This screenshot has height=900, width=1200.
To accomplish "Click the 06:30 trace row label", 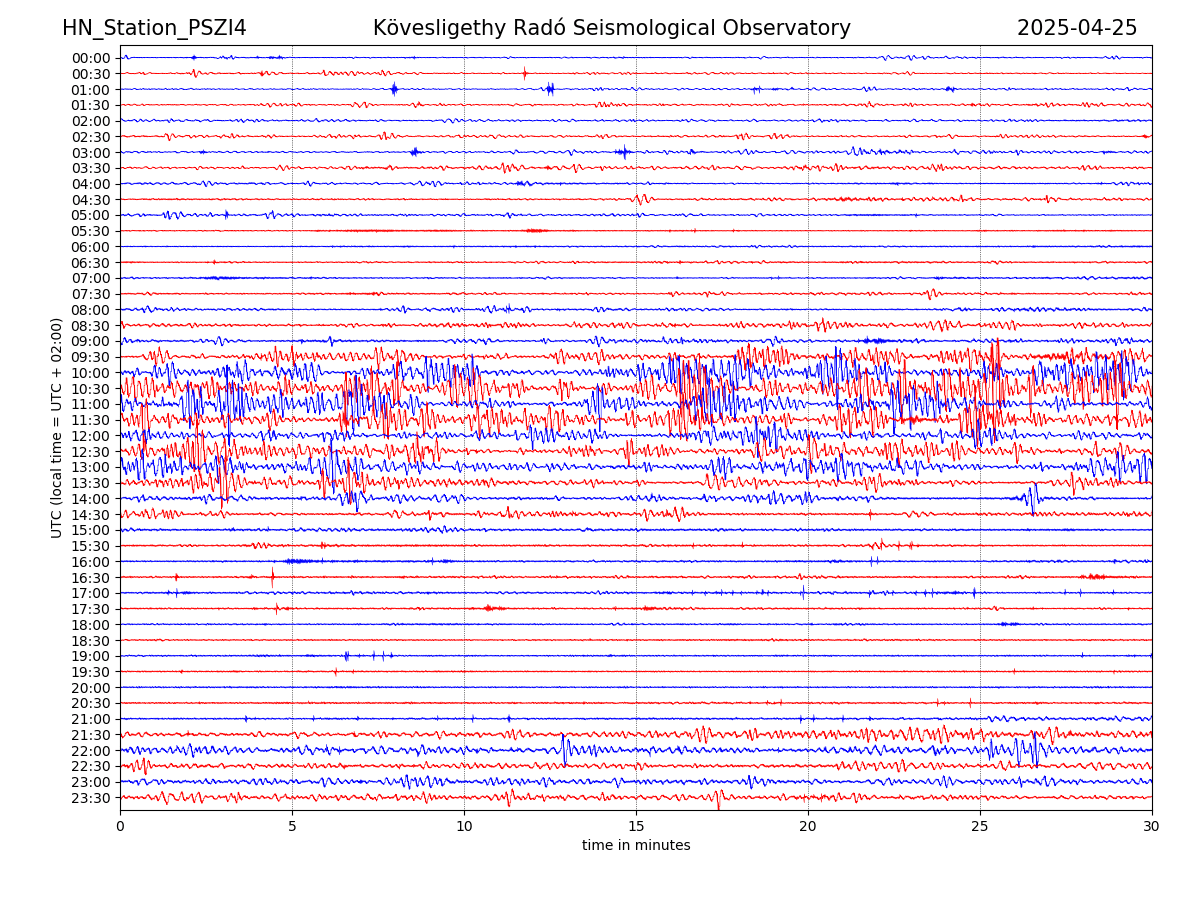I will 91,263.
